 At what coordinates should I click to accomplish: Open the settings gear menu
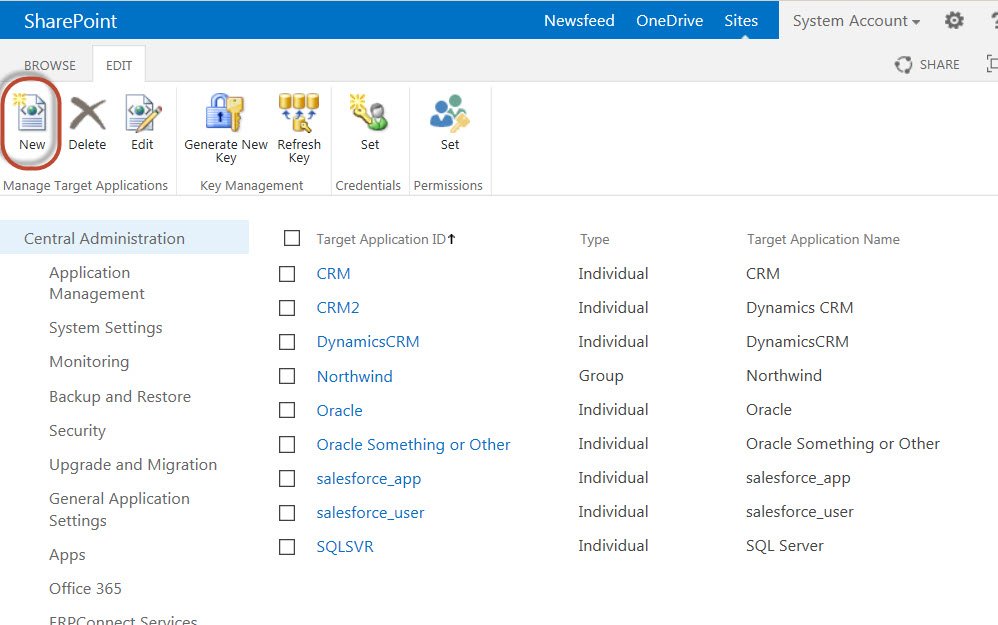[x=954, y=20]
